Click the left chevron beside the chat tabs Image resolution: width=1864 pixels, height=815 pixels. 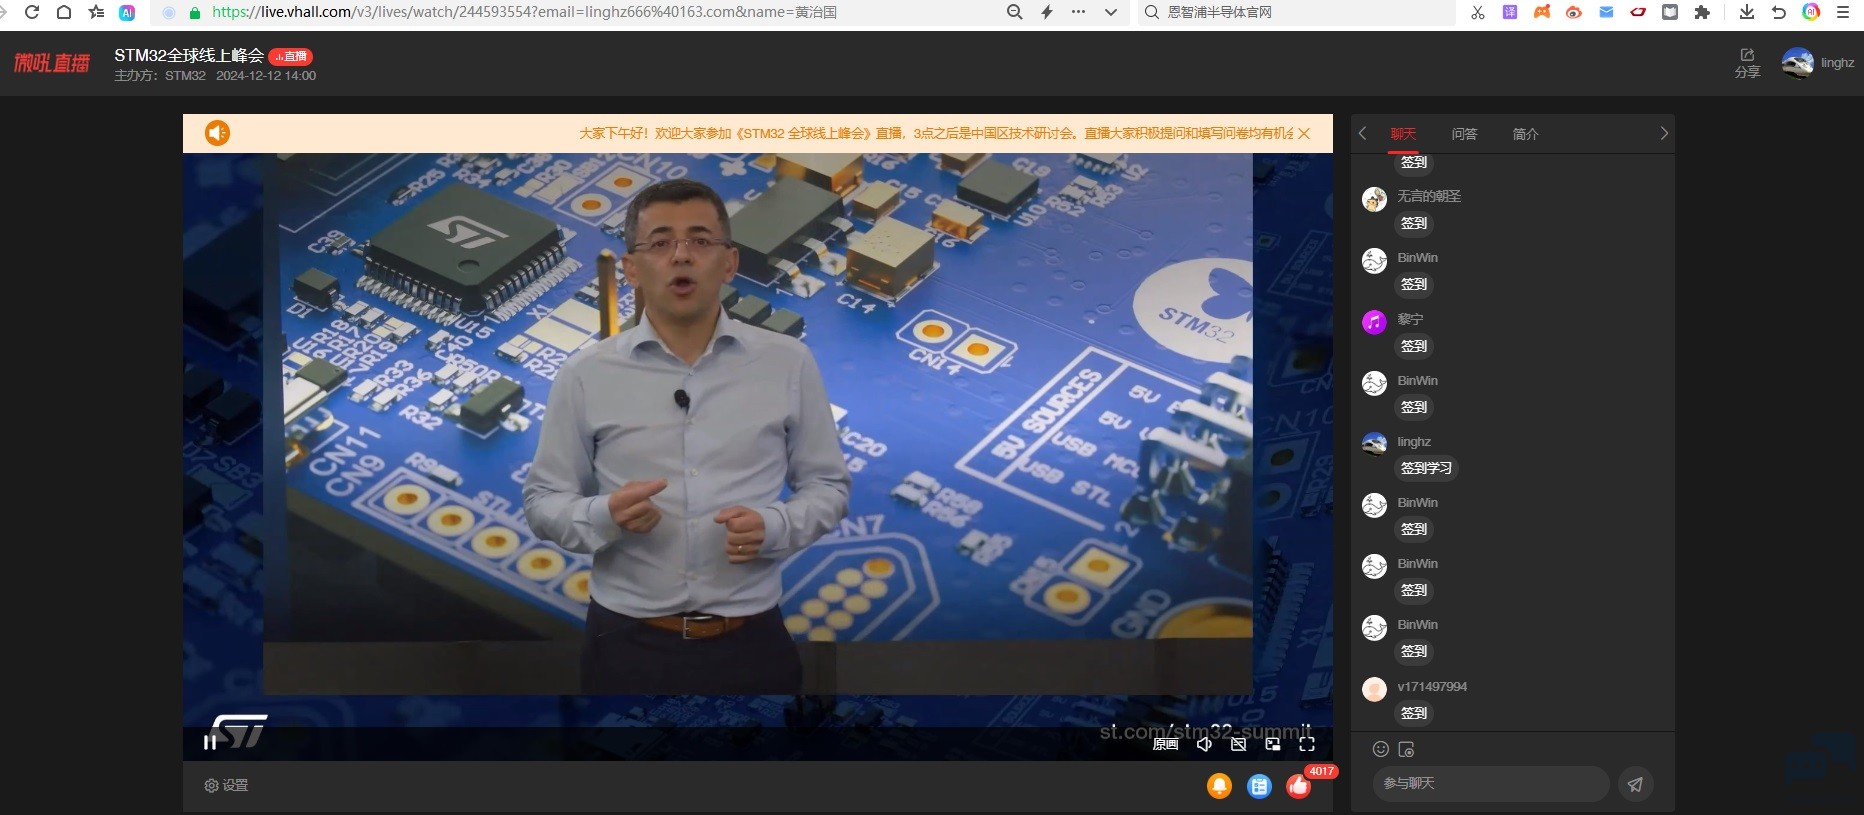click(x=1362, y=133)
